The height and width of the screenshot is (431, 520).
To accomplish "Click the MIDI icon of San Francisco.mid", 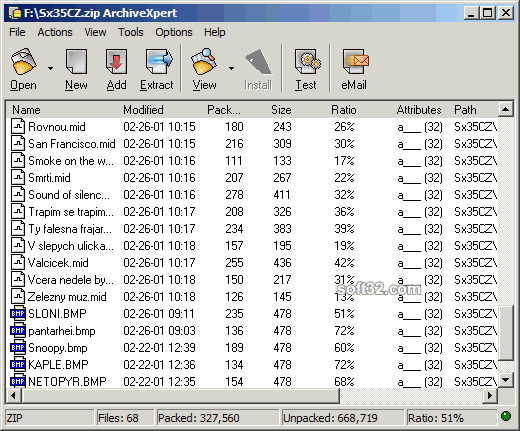I will [18, 143].
